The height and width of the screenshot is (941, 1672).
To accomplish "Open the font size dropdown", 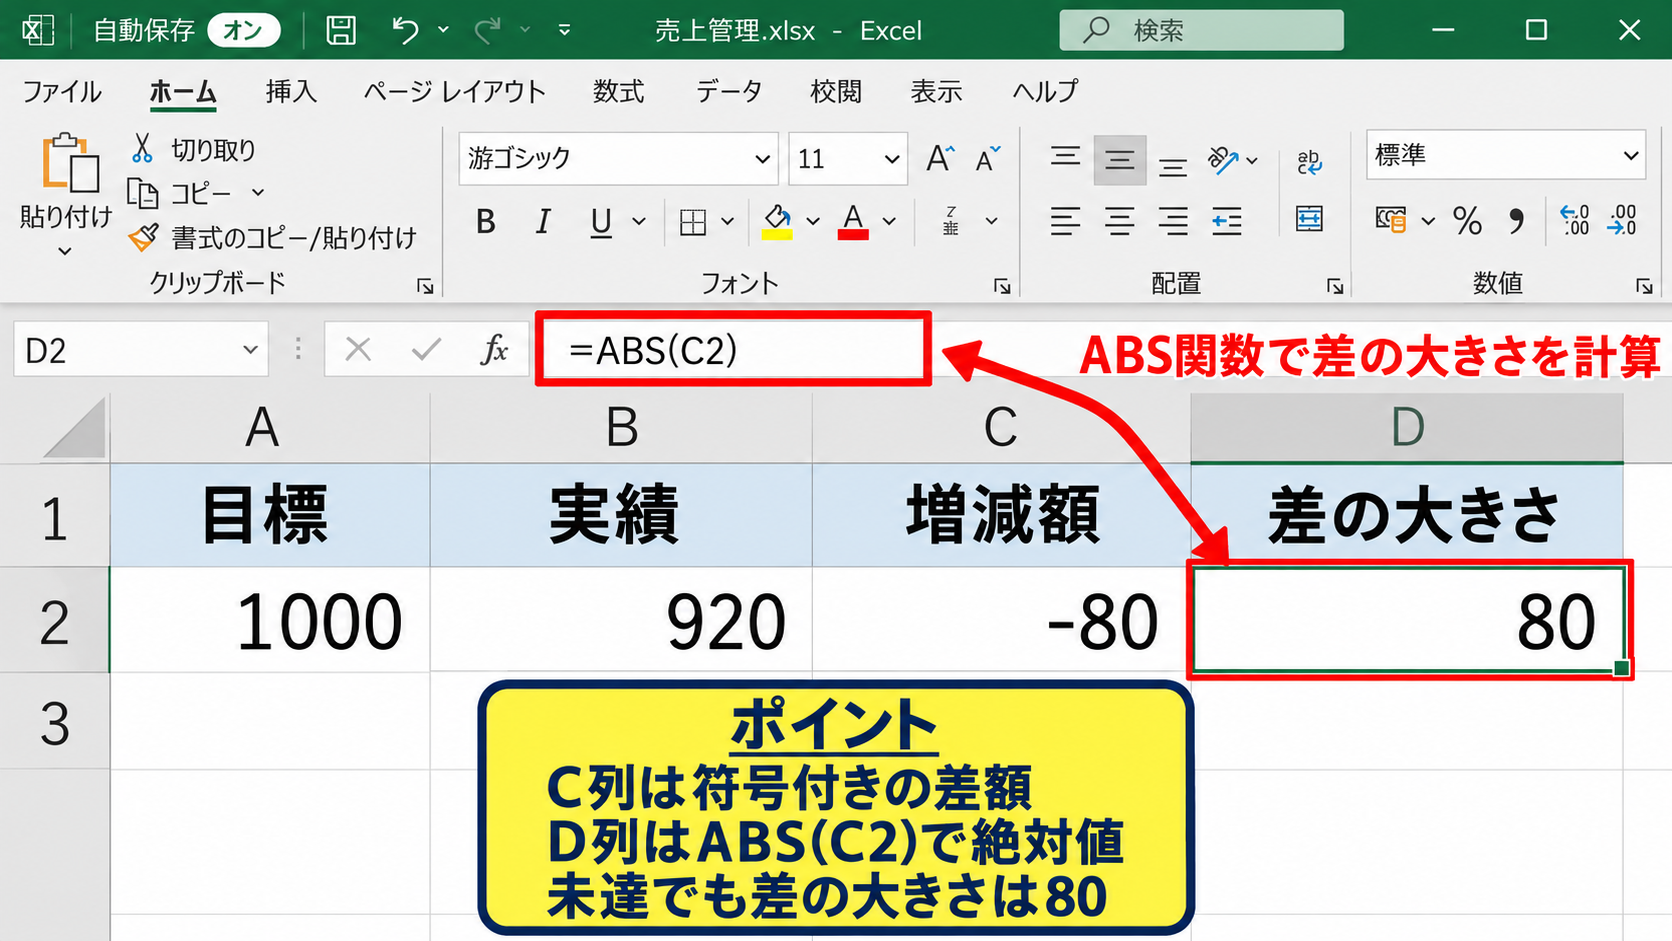I will click(x=891, y=159).
